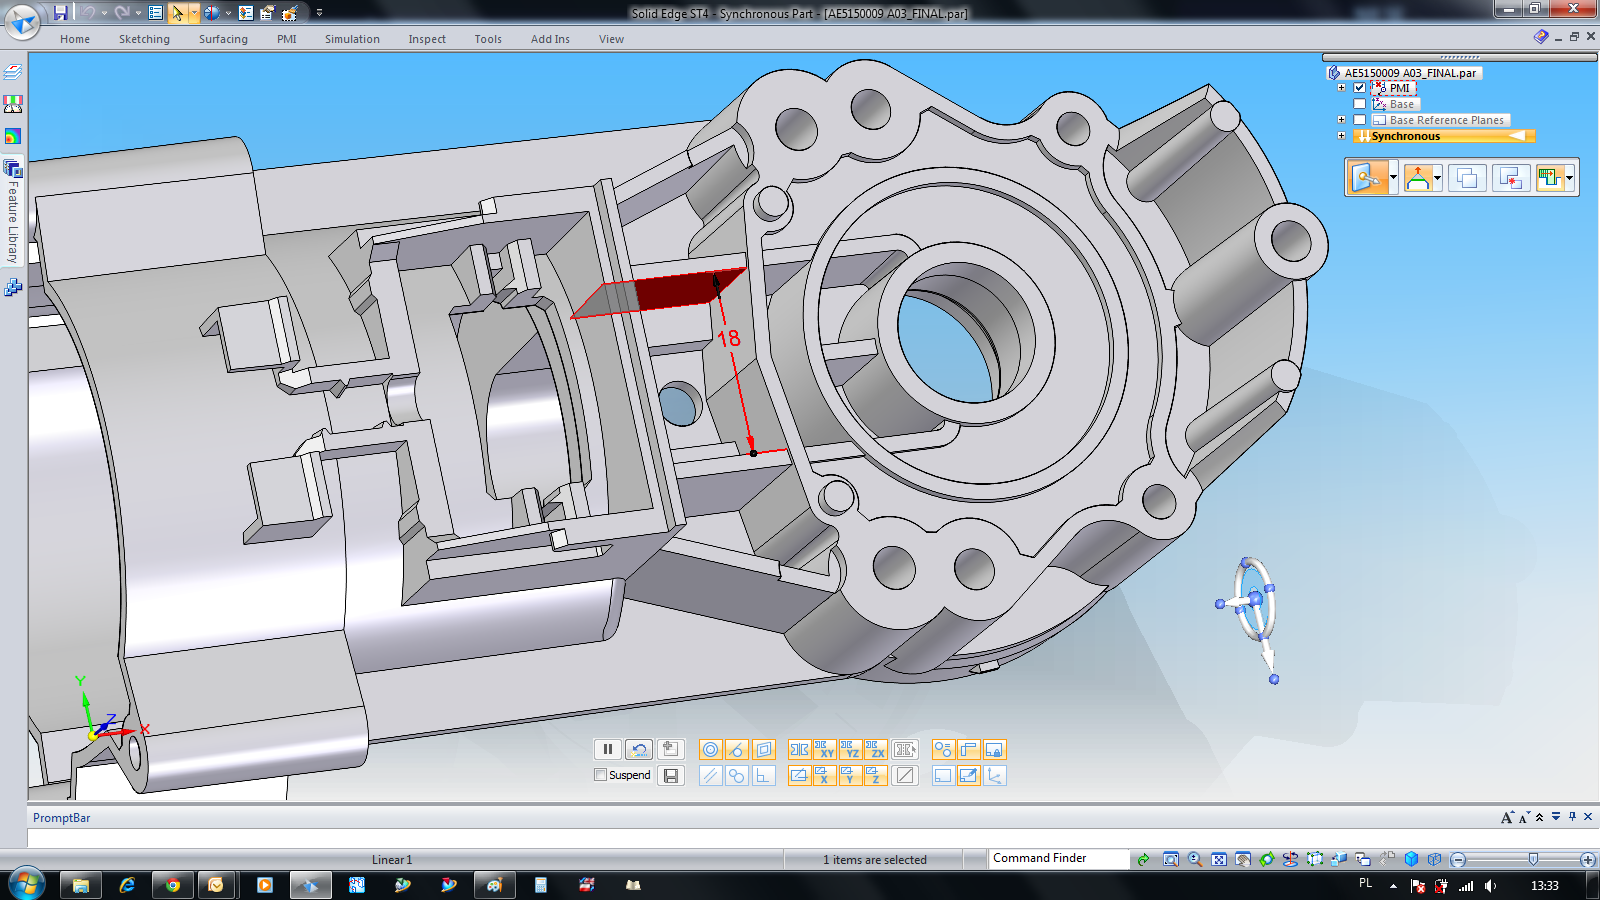Expand the Base Reference Planes node
Screen dimensions: 1600x900
tap(1342, 120)
